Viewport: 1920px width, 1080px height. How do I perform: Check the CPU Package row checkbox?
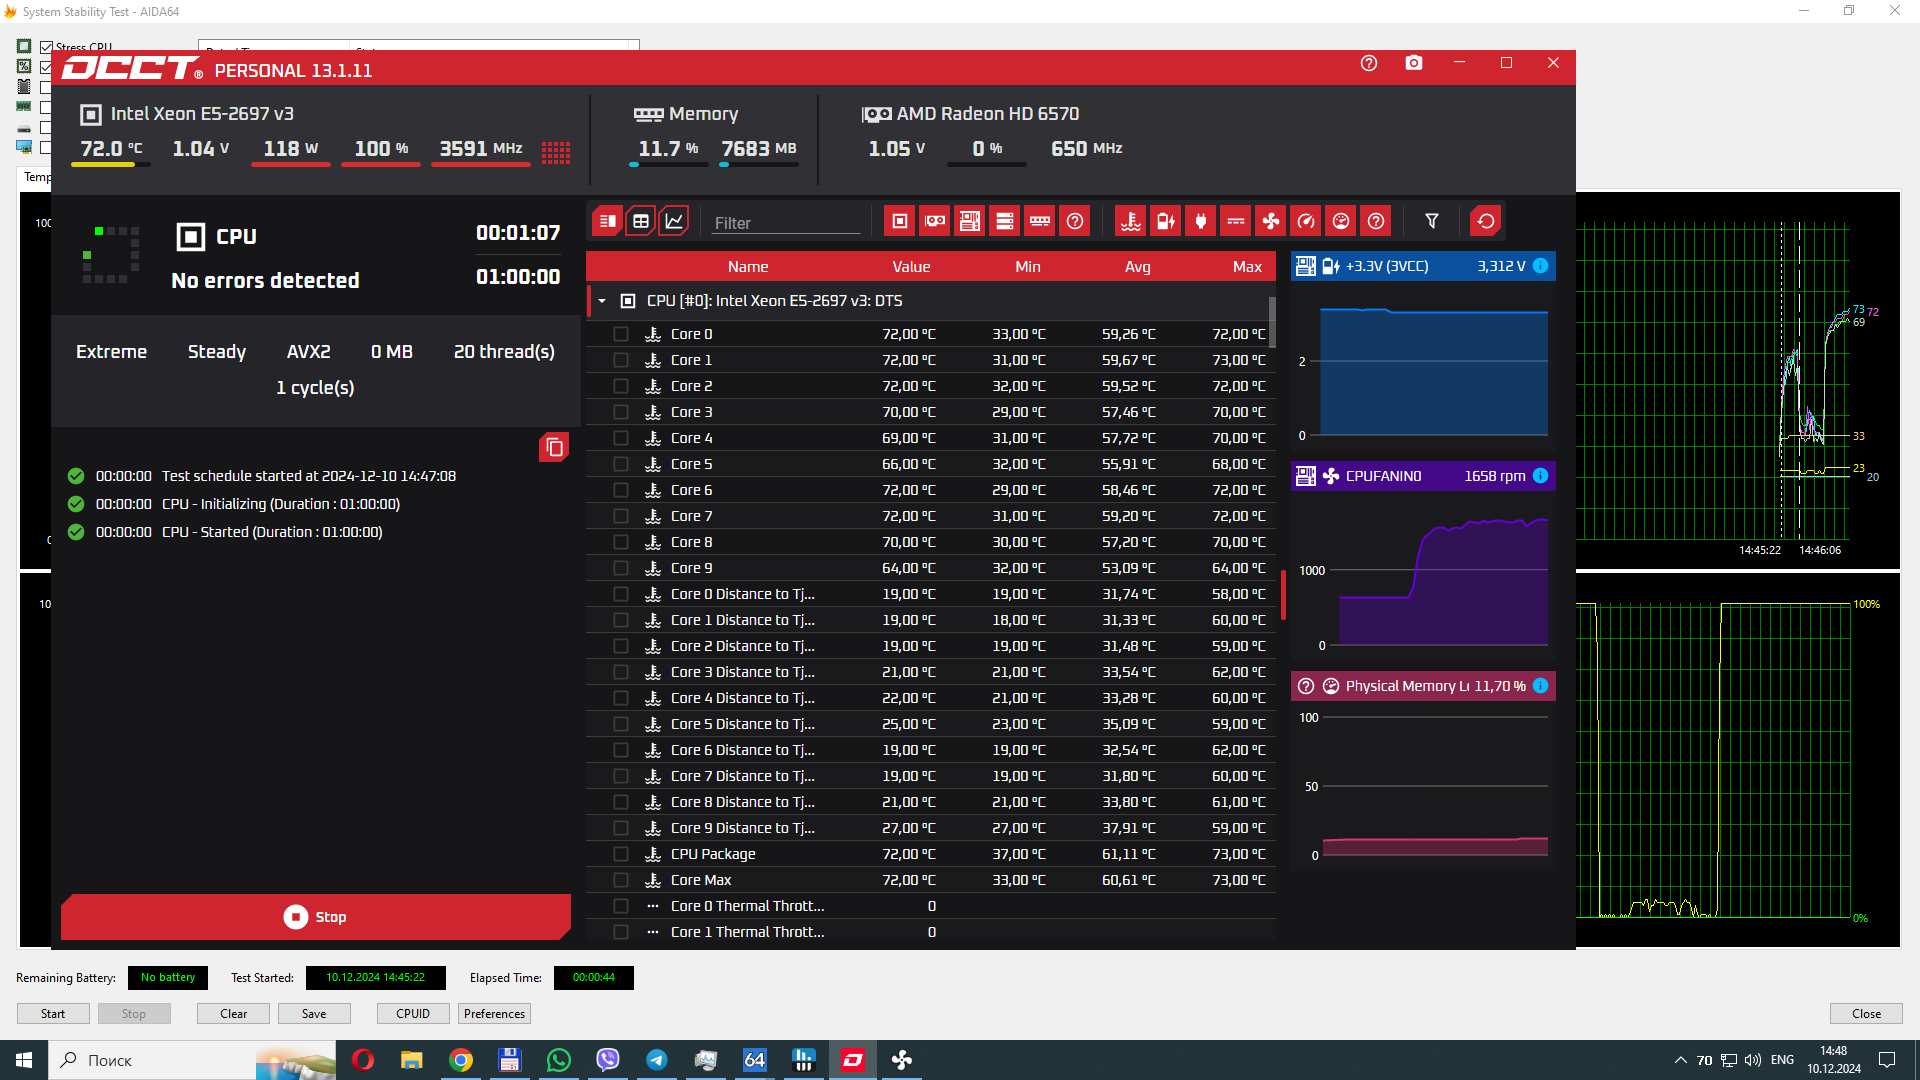click(621, 854)
